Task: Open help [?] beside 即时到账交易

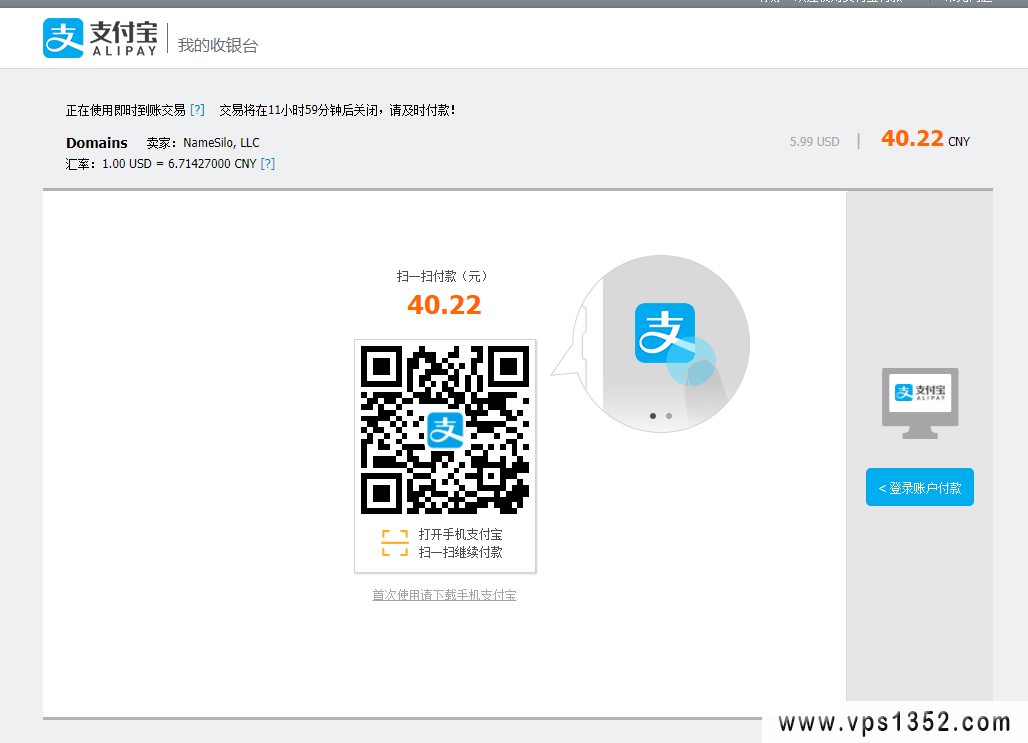Action: coord(197,110)
